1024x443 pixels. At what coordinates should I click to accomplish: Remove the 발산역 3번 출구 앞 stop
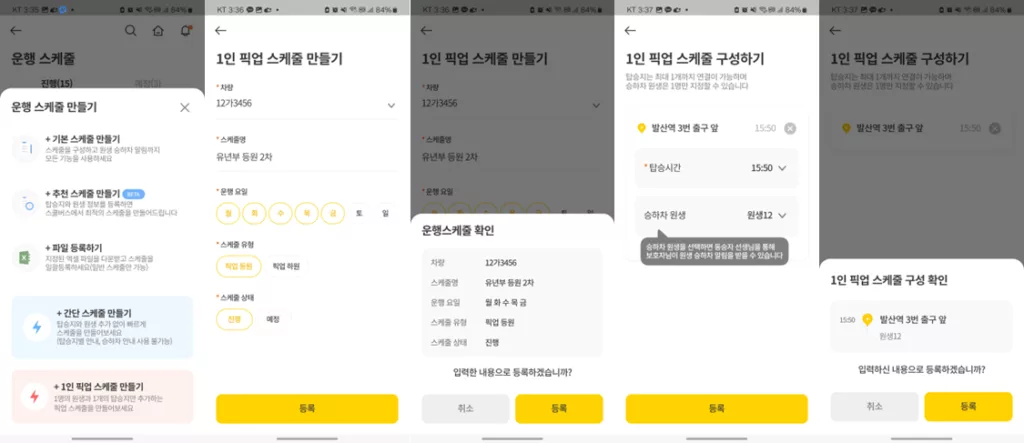pos(790,128)
